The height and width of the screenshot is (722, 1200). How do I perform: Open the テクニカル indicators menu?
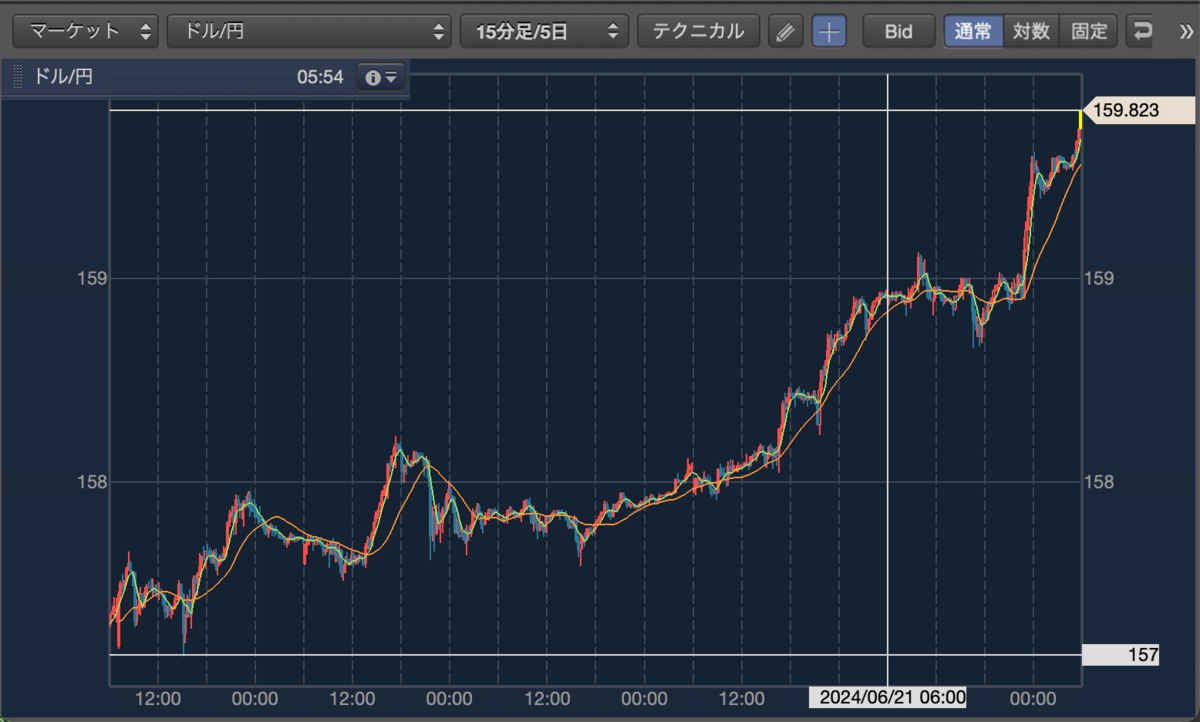point(698,31)
